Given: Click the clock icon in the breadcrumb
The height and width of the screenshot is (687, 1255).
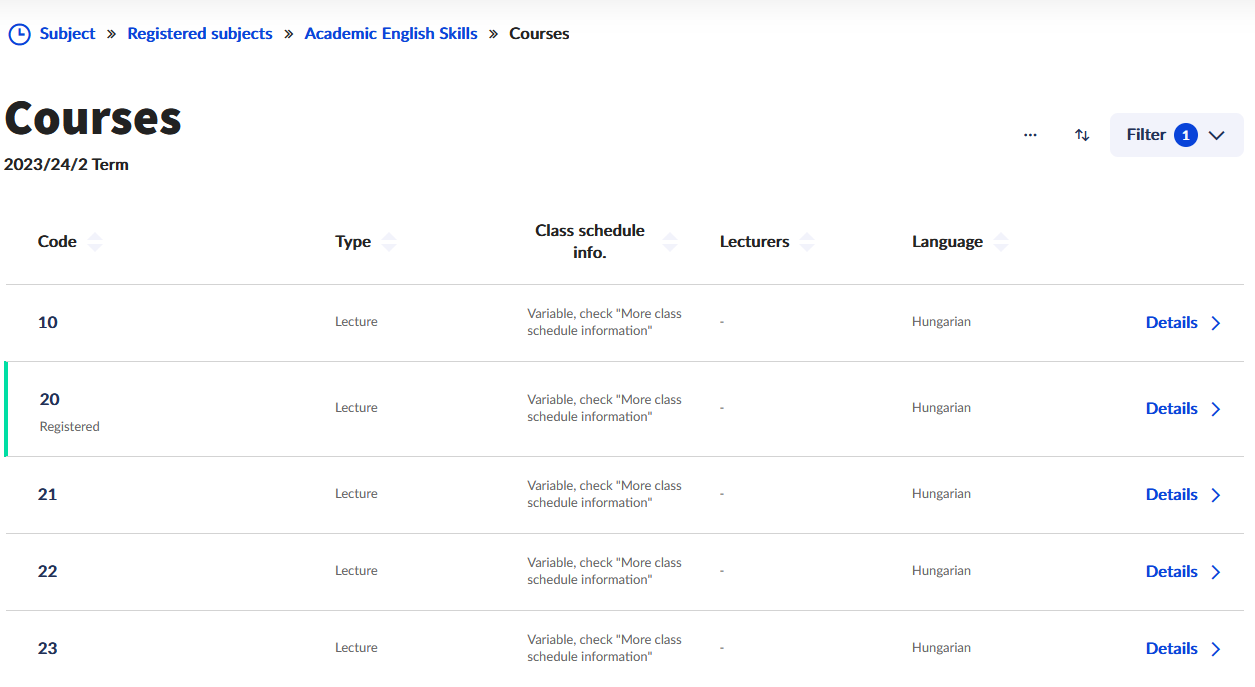Looking at the screenshot, I should pos(19,34).
